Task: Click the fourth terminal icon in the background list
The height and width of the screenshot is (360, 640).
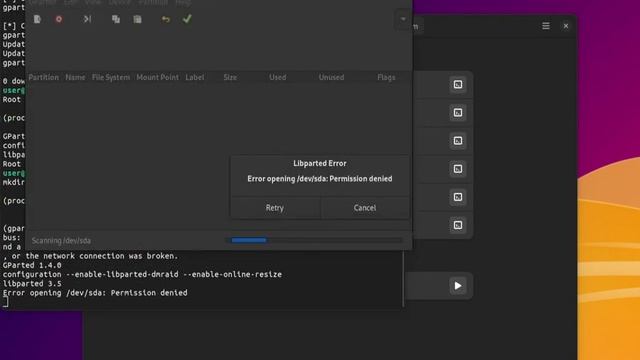Action: click(x=458, y=169)
